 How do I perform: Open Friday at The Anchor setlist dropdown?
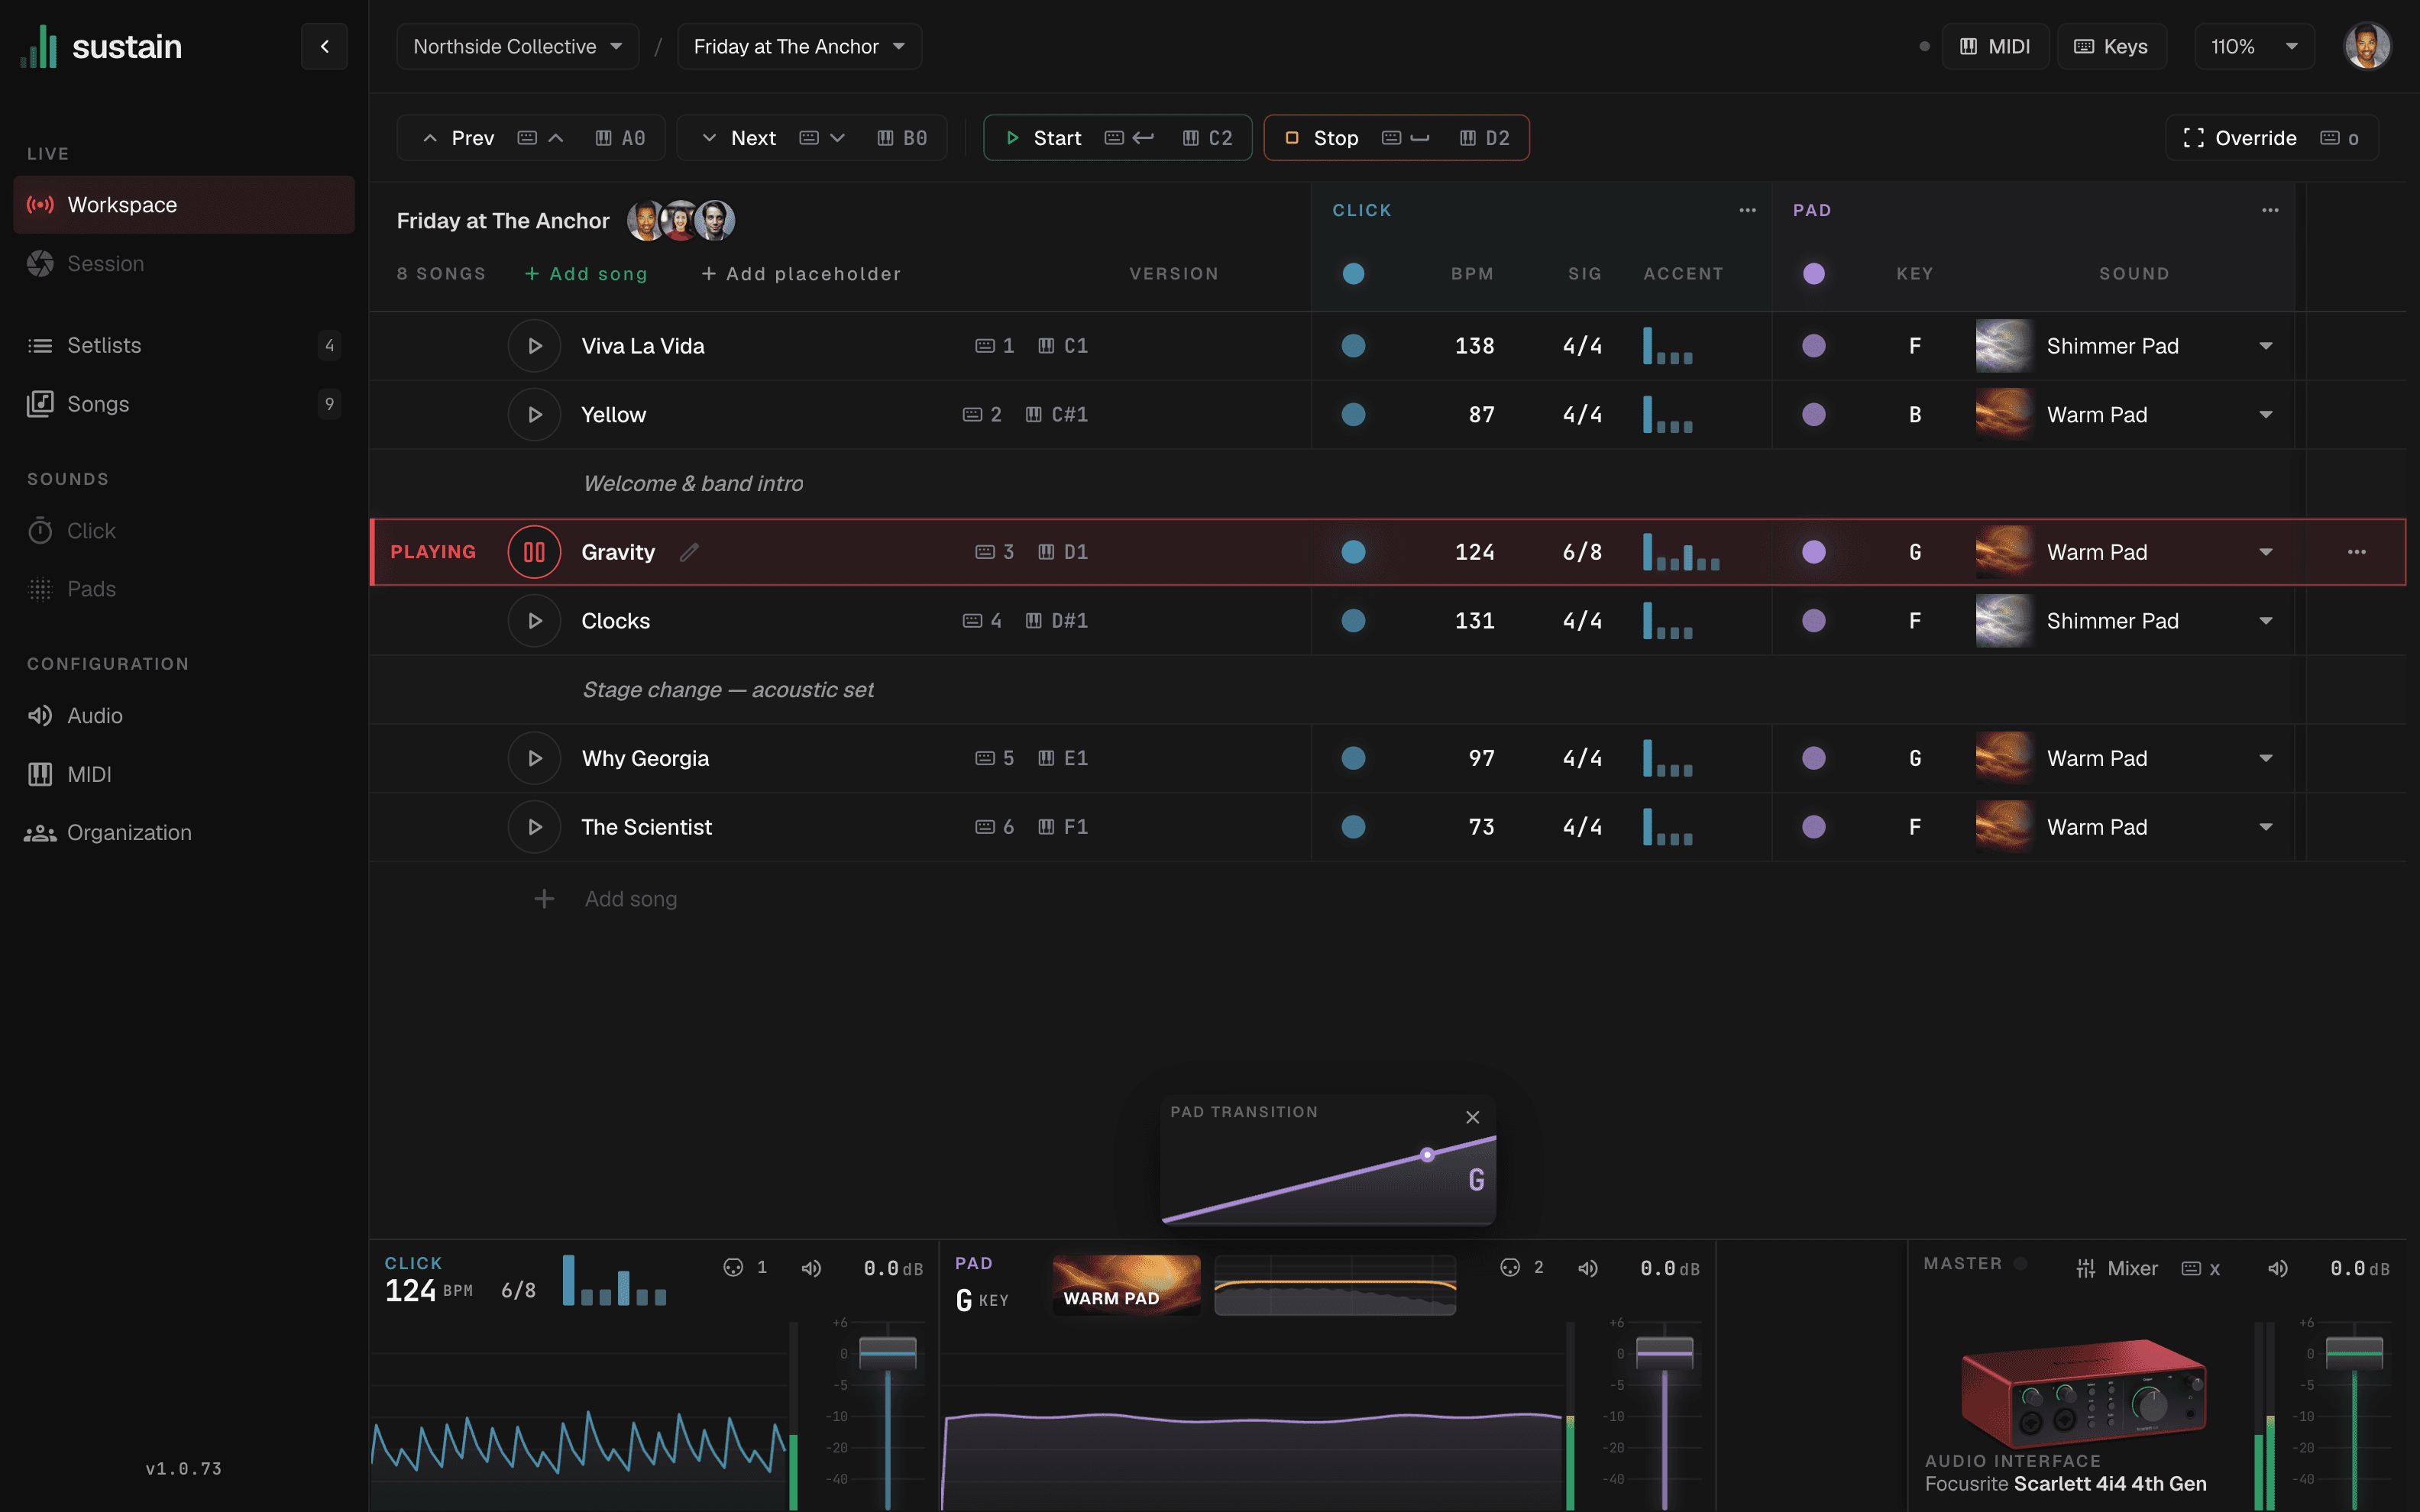click(x=799, y=46)
